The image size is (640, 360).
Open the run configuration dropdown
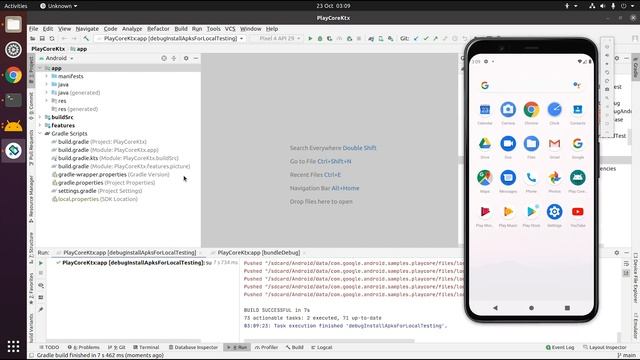[x=170, y=38]
